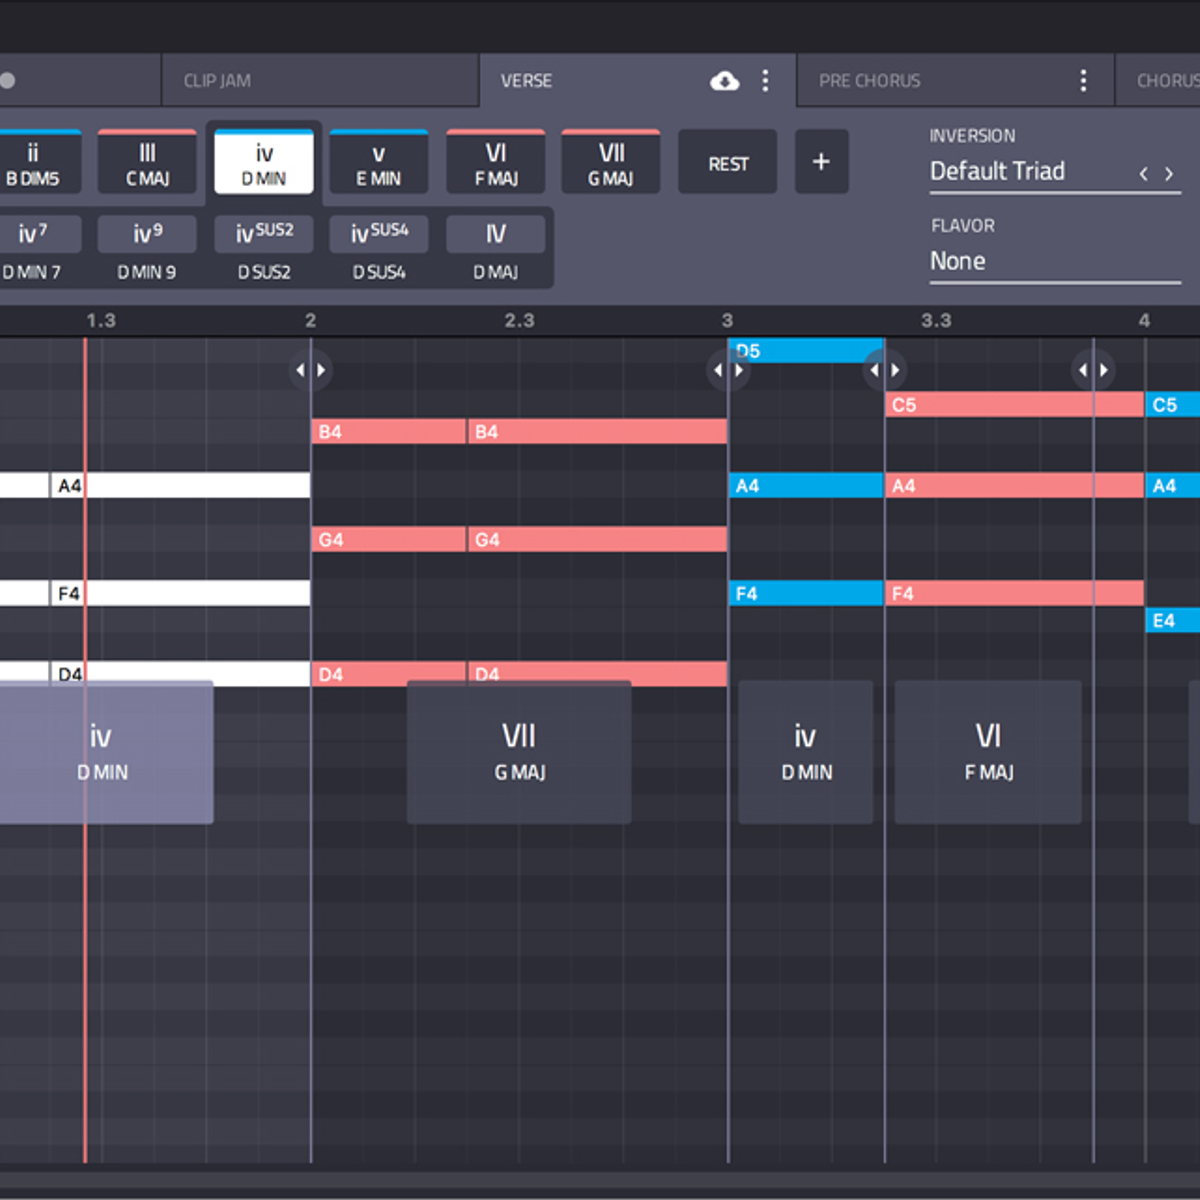Select the VII G MAJ chord block in timeline
The height and width of the screenshot is (1200, 1200).
[x=519, y=752]
